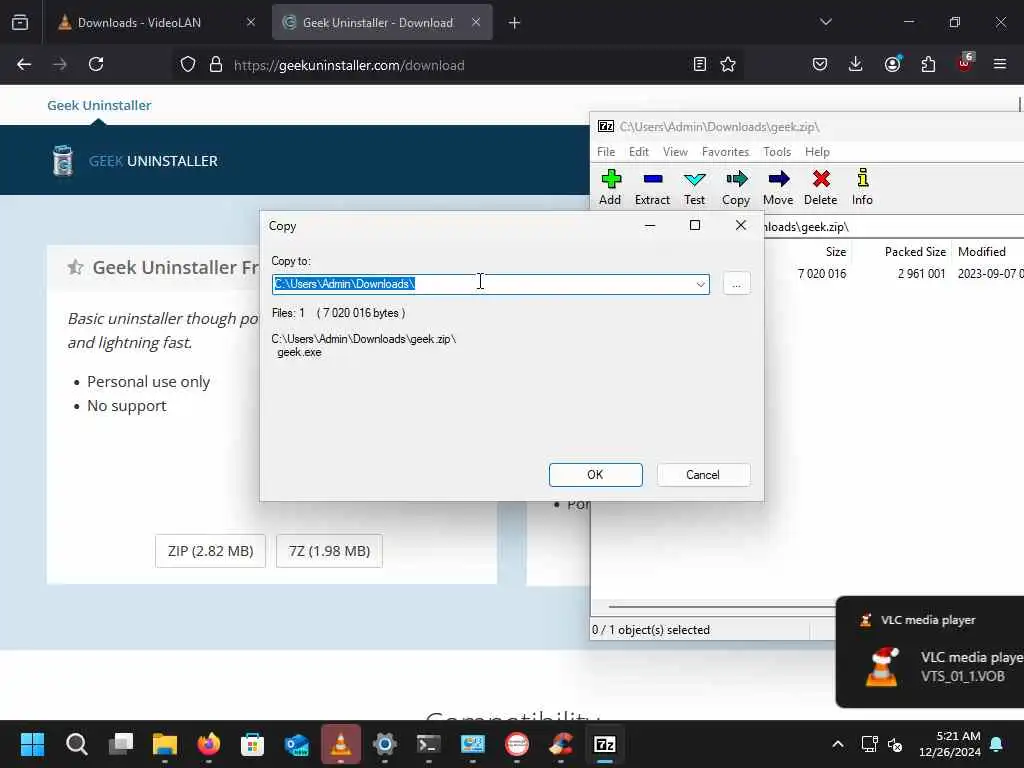Open the Edit menu in 7-Zip
1024x768 pixels.
(x=639, y=152)
